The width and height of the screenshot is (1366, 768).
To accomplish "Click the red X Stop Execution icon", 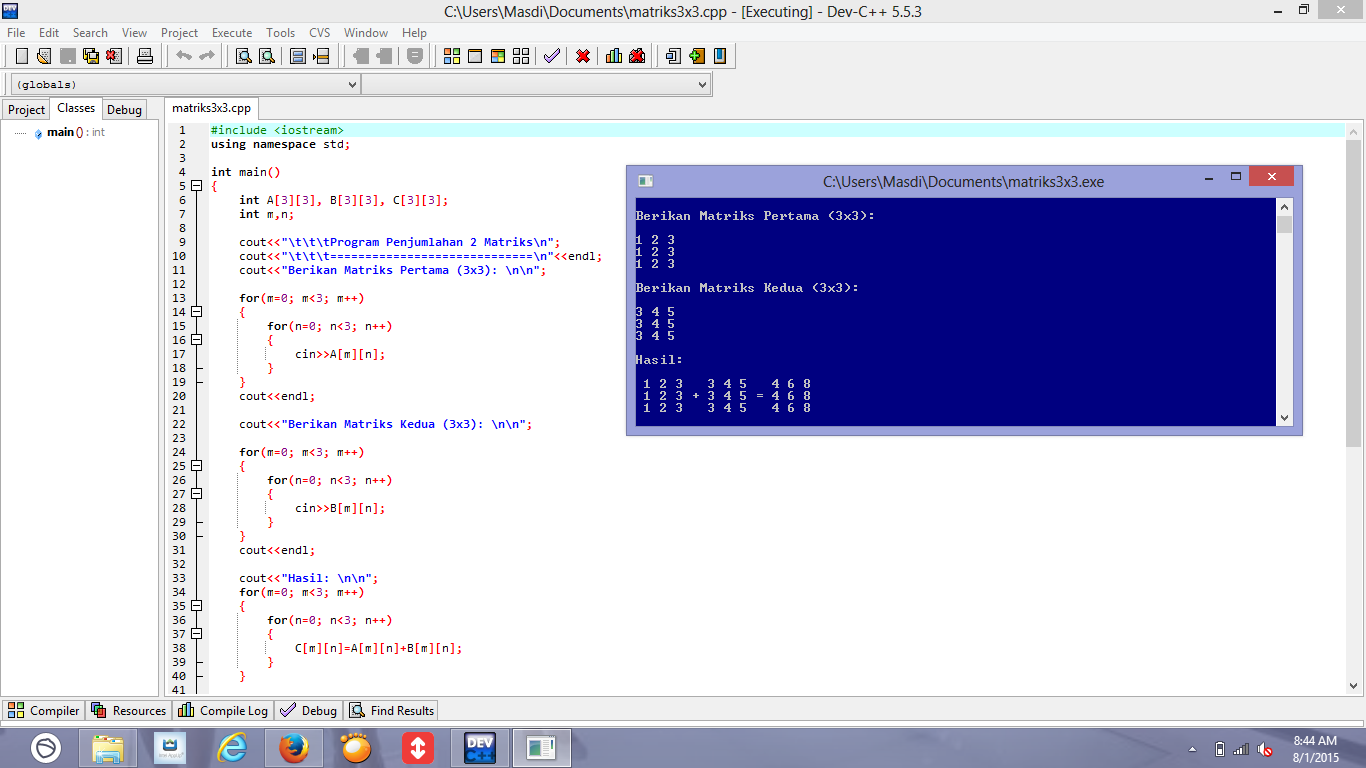I will coord(583,56).
